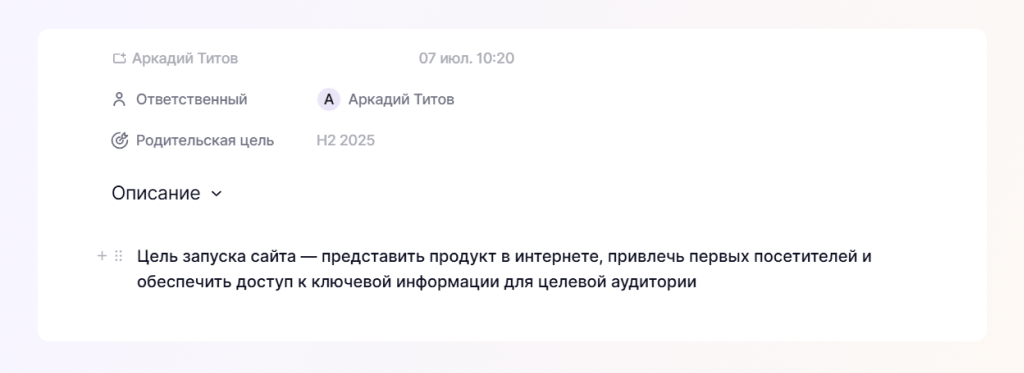Click the six-dot drag handle of the description block
Image resolution: width=1024 pixels, height=373 pixels.
[x=118, y=256]
